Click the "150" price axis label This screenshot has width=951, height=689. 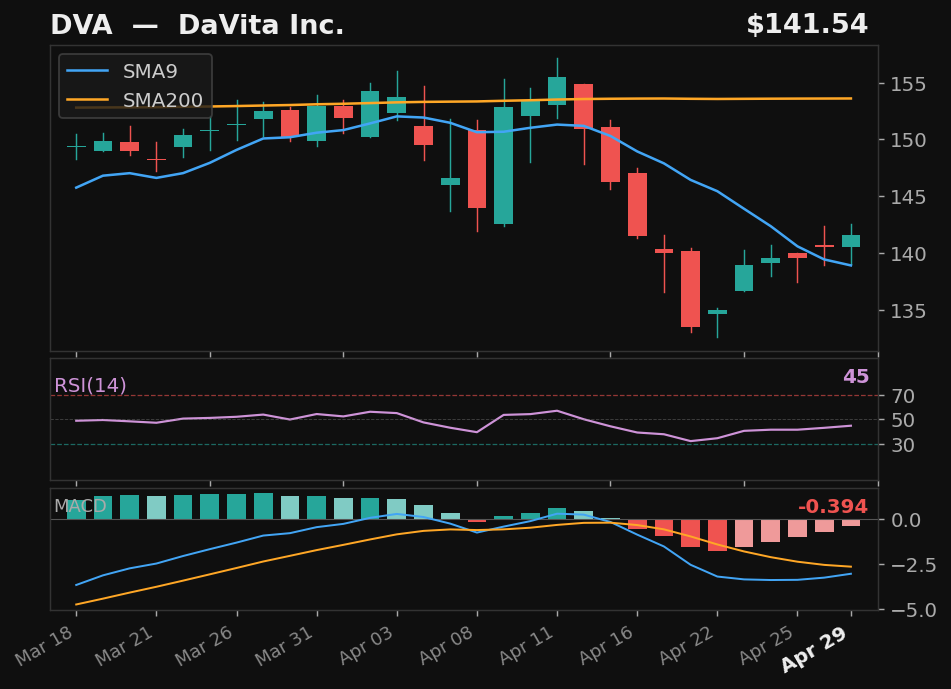[x=908, y=140]
